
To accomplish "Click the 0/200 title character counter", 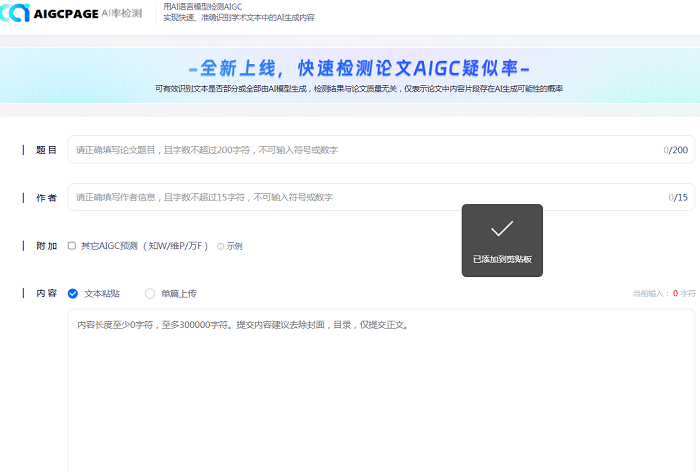I will [675, 150].
